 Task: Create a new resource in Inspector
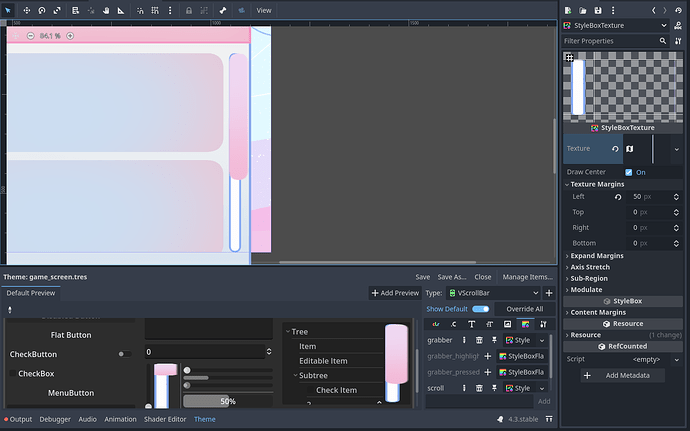(568, 10)
